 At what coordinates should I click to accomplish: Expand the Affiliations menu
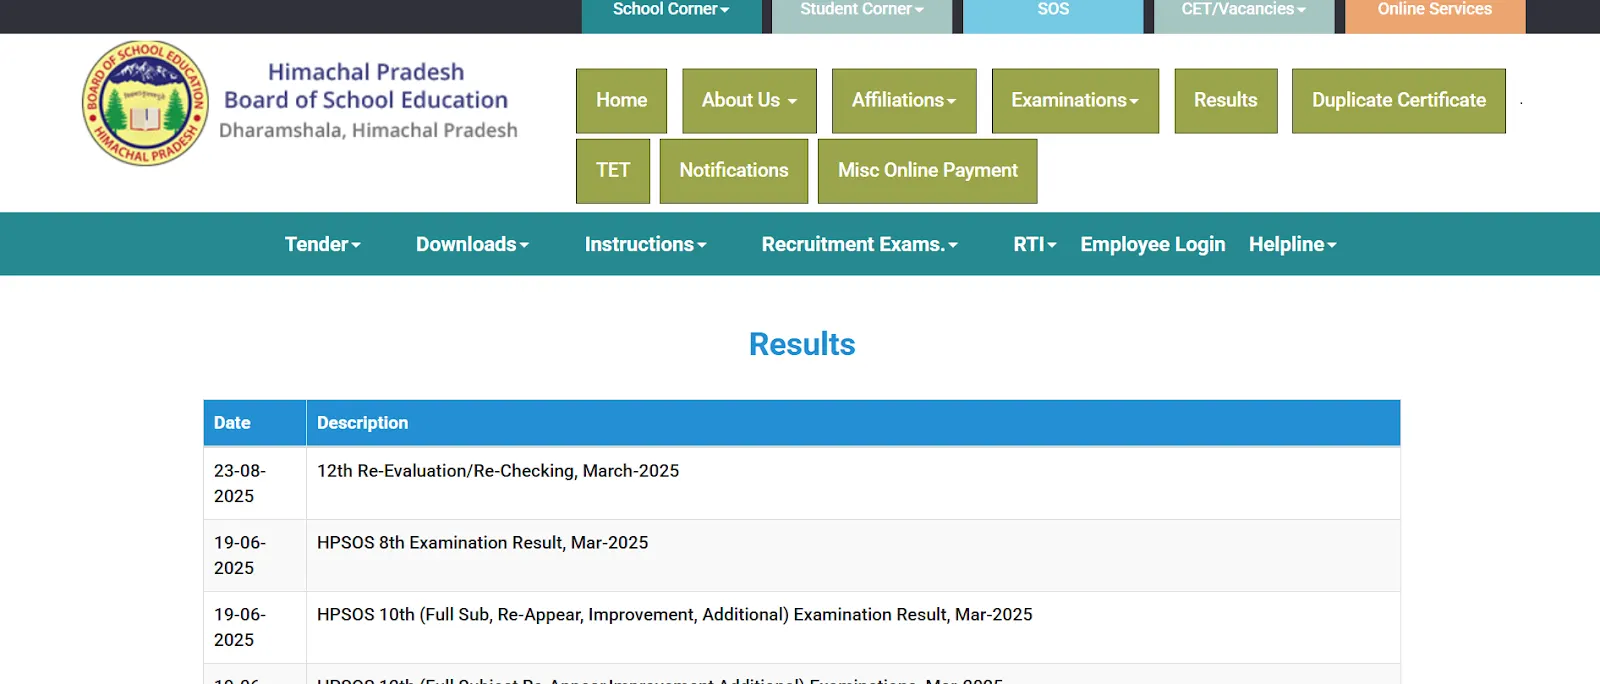tap(904, 101)
